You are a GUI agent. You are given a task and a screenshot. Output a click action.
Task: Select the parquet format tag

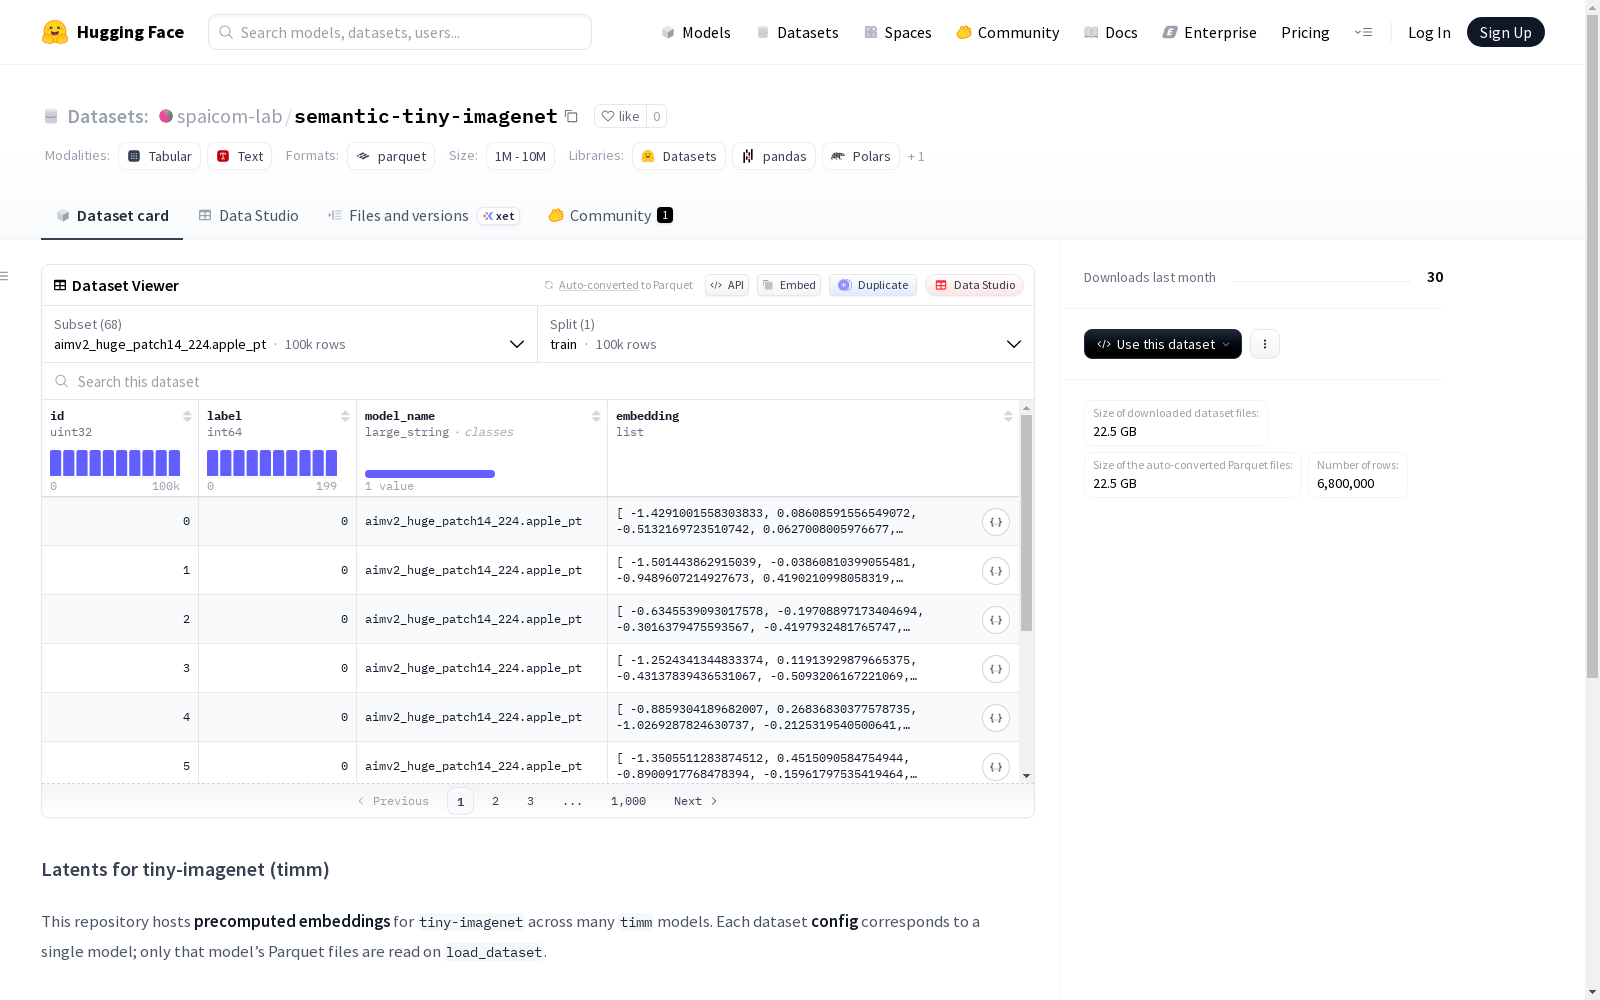coord(391,156)
